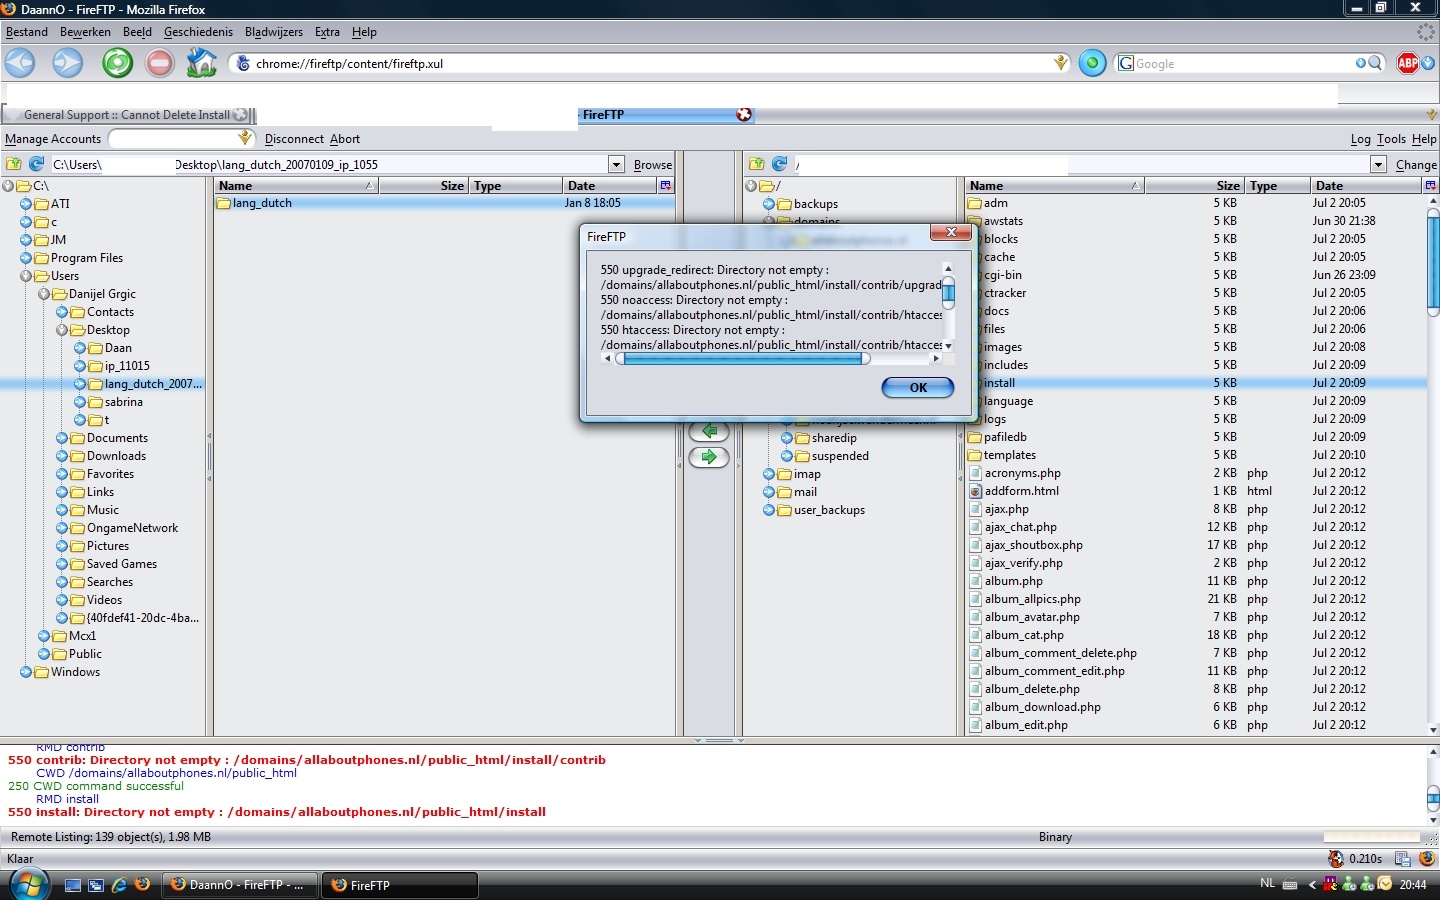Open remote list column picker icon

click(x=1431, y=186)
